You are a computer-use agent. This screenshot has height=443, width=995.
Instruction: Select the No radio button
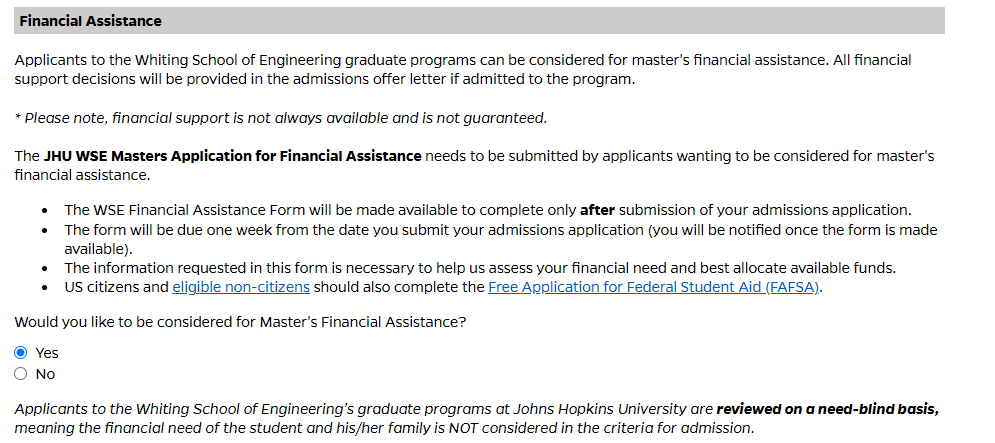[x=21, y=374]
